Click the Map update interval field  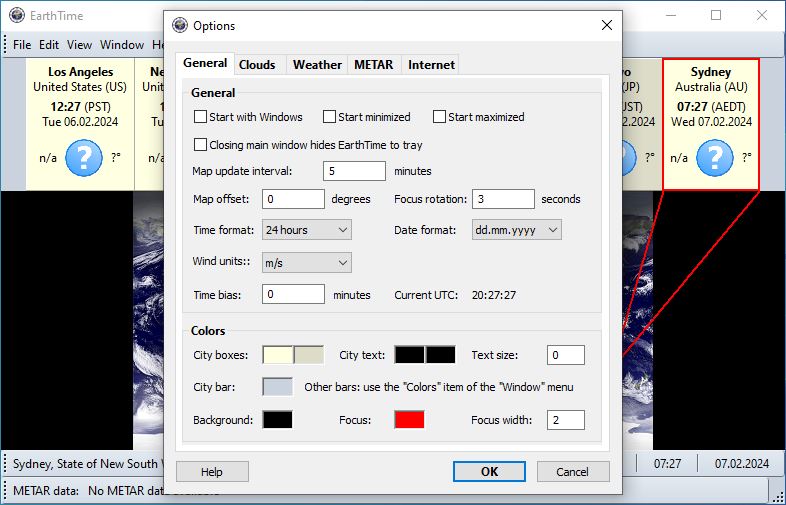point(354,171)
